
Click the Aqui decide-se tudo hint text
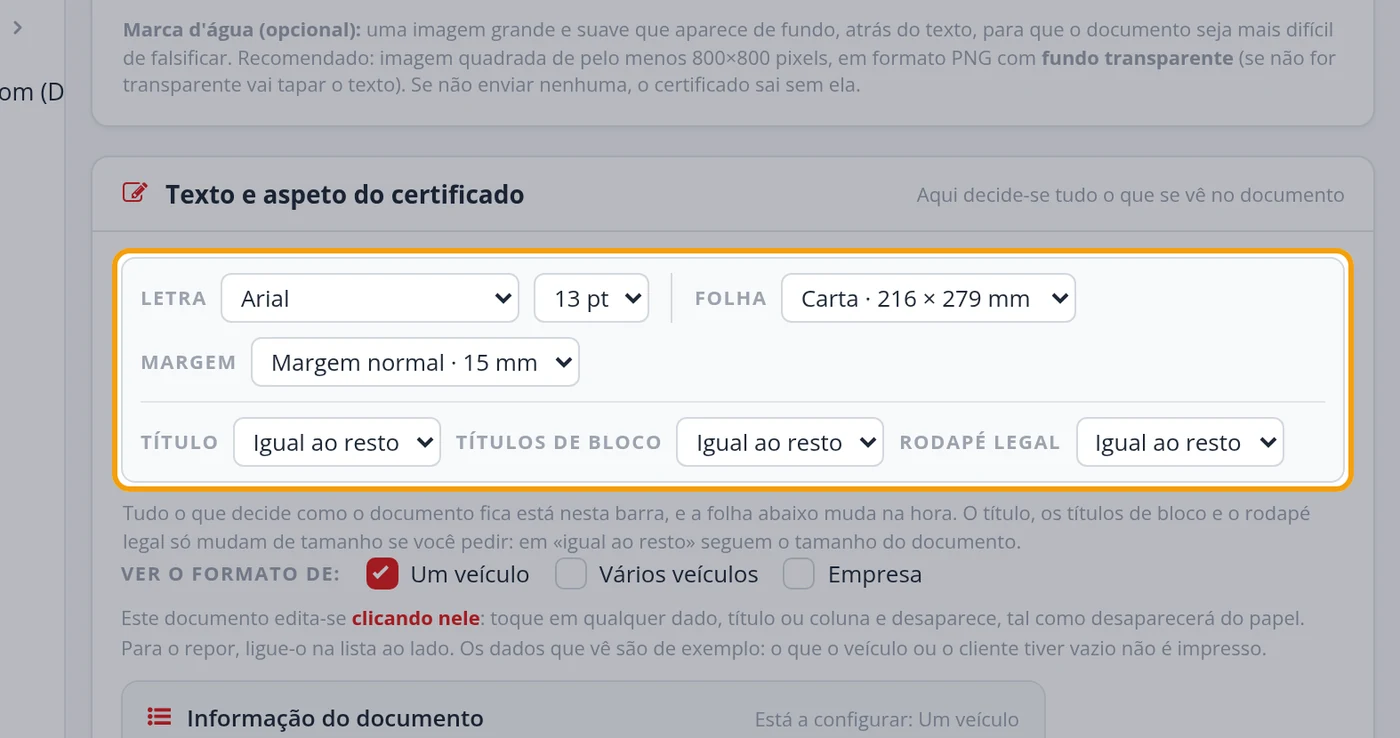[x=1131, y=194]
